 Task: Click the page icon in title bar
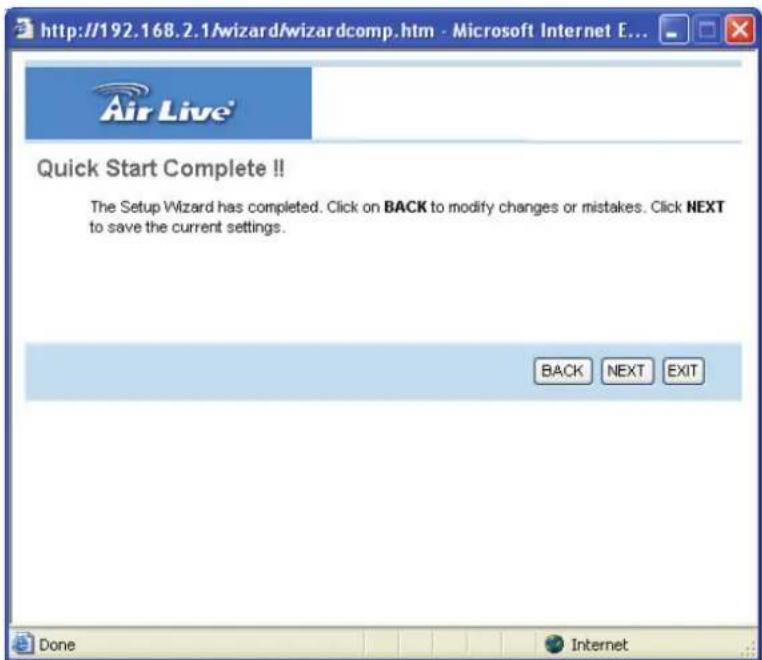coord(23,29)
